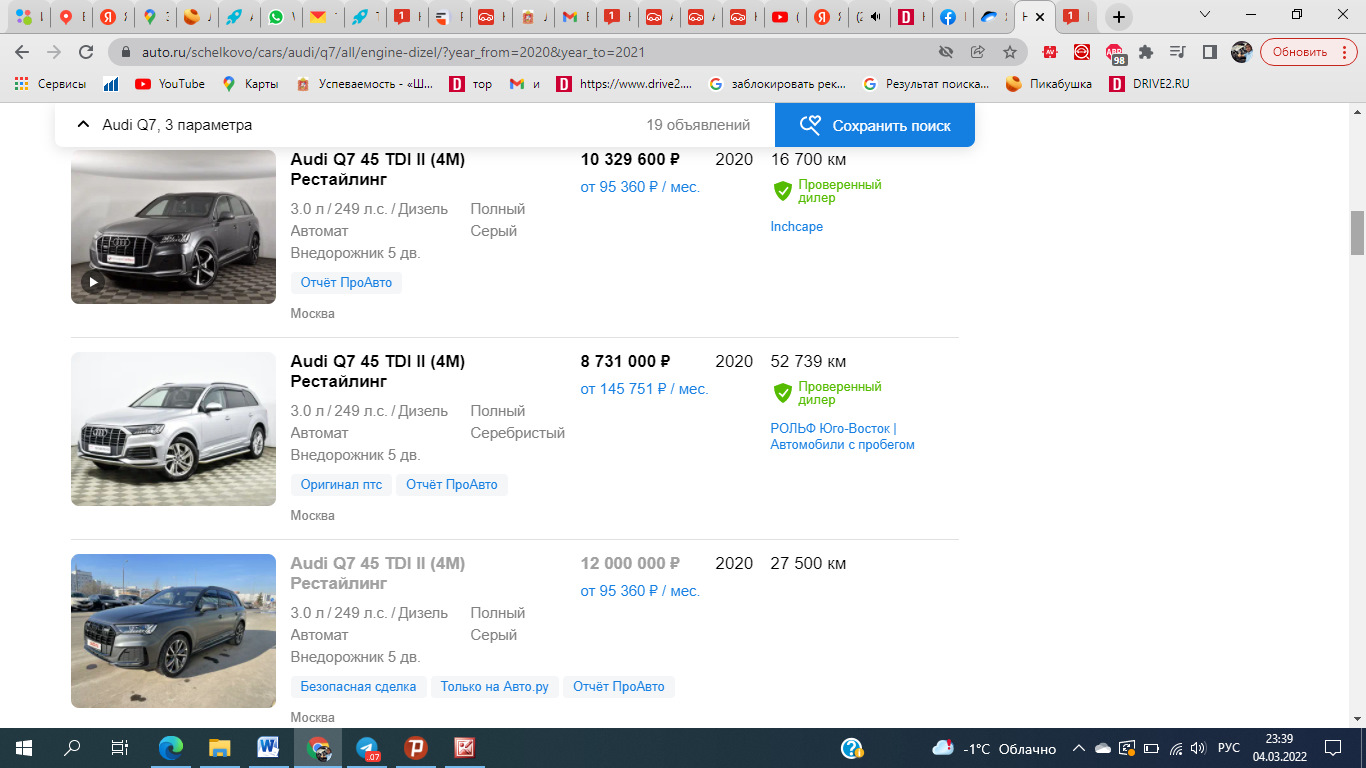
Task: Open the media controls toolbar icon
Action: pos(1178,52)
